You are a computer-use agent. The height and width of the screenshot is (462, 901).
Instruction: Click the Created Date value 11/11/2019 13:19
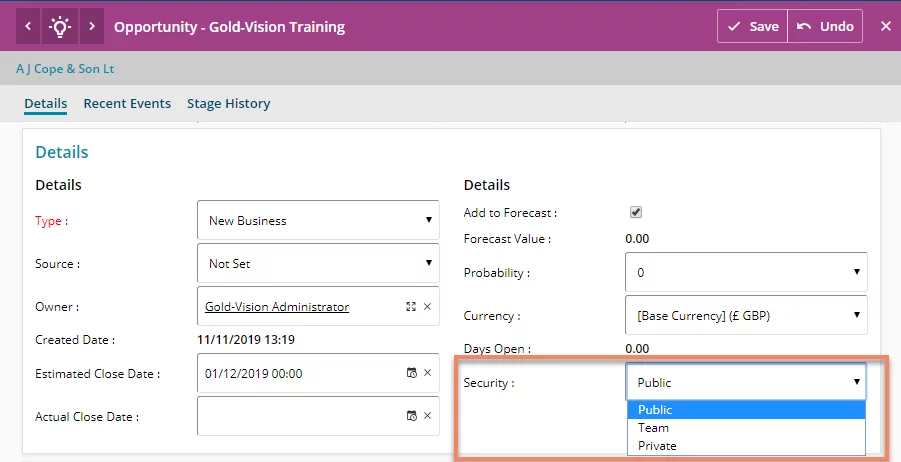tap(246, 340)
